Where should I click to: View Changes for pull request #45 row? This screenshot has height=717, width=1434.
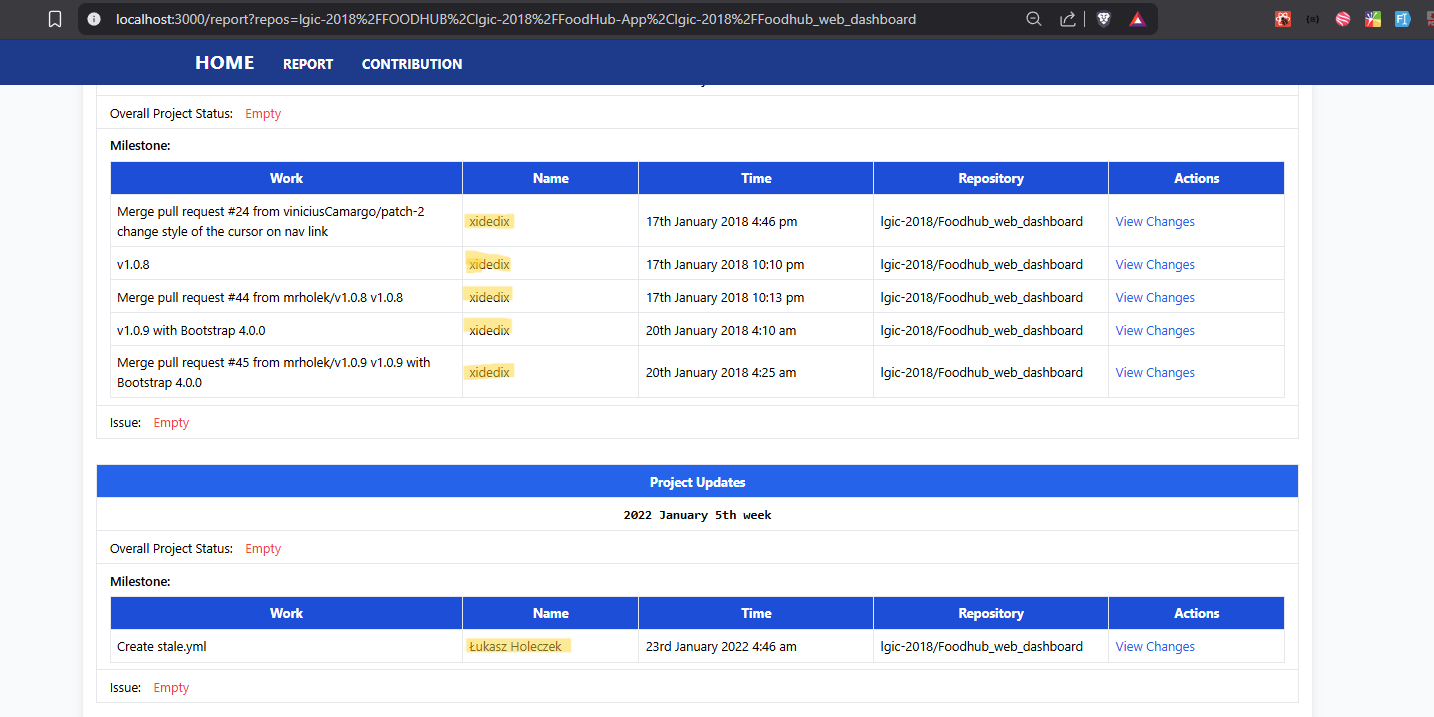pos(1155,373)
